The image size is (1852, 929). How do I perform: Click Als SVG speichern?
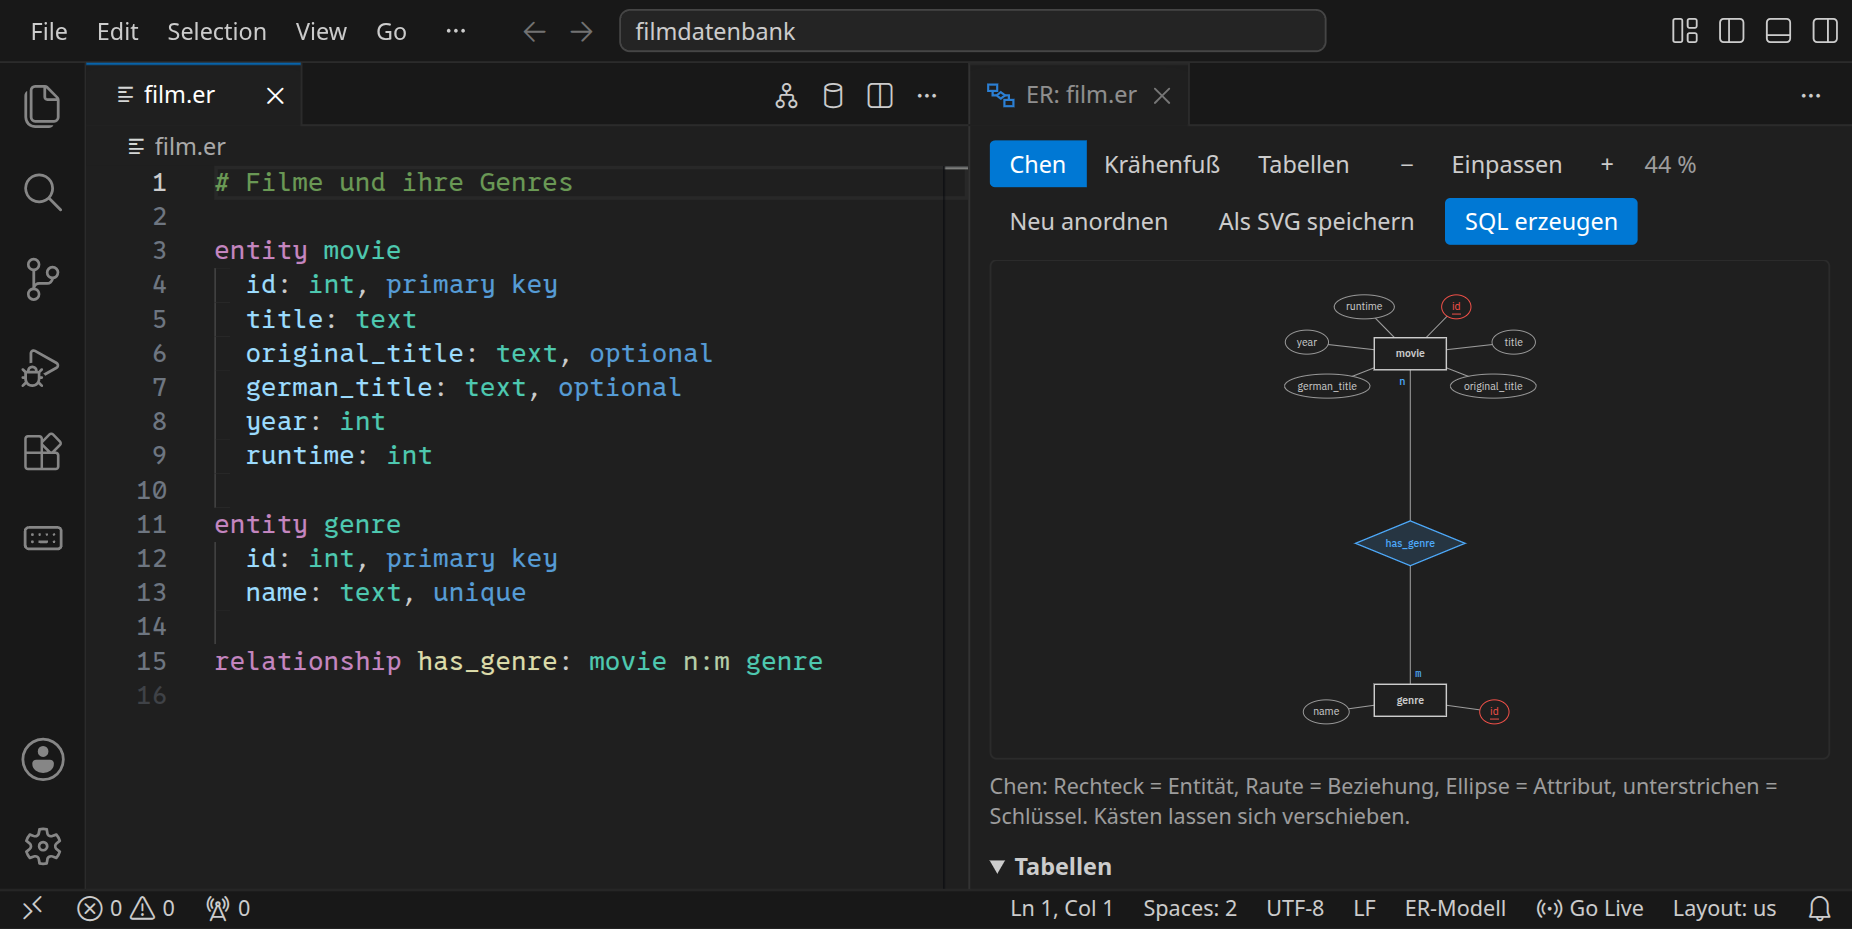pos(1316,221)
